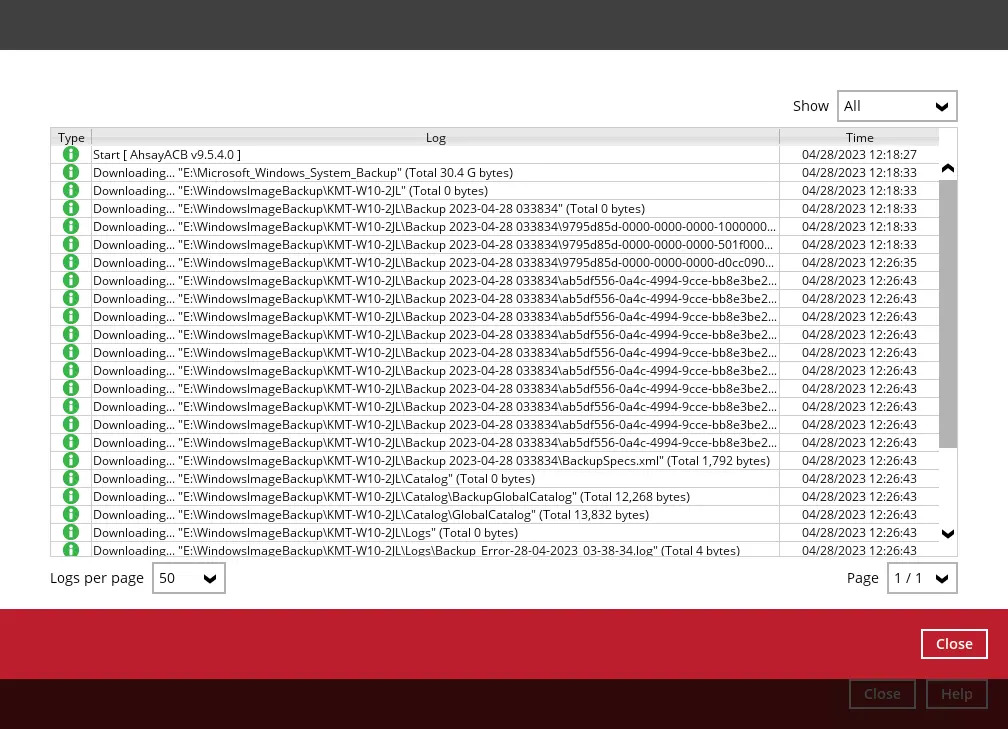Expand the Logs per page dropdown
This screenshot has width=1008, height=729.
188,578
